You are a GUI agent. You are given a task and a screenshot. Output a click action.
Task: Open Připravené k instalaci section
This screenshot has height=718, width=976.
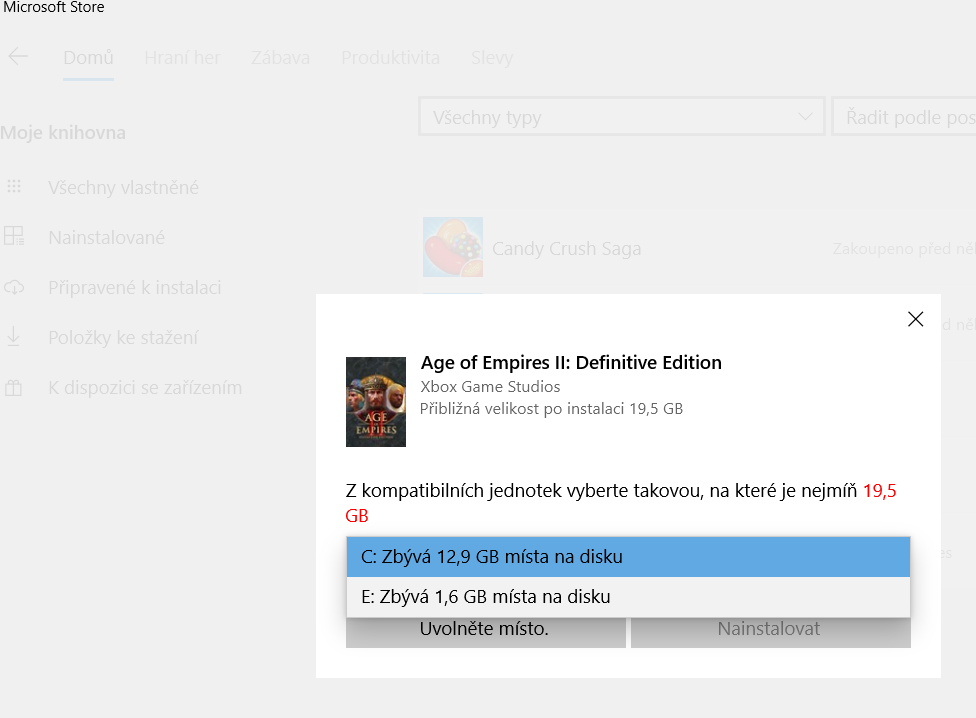pos(134,287)
